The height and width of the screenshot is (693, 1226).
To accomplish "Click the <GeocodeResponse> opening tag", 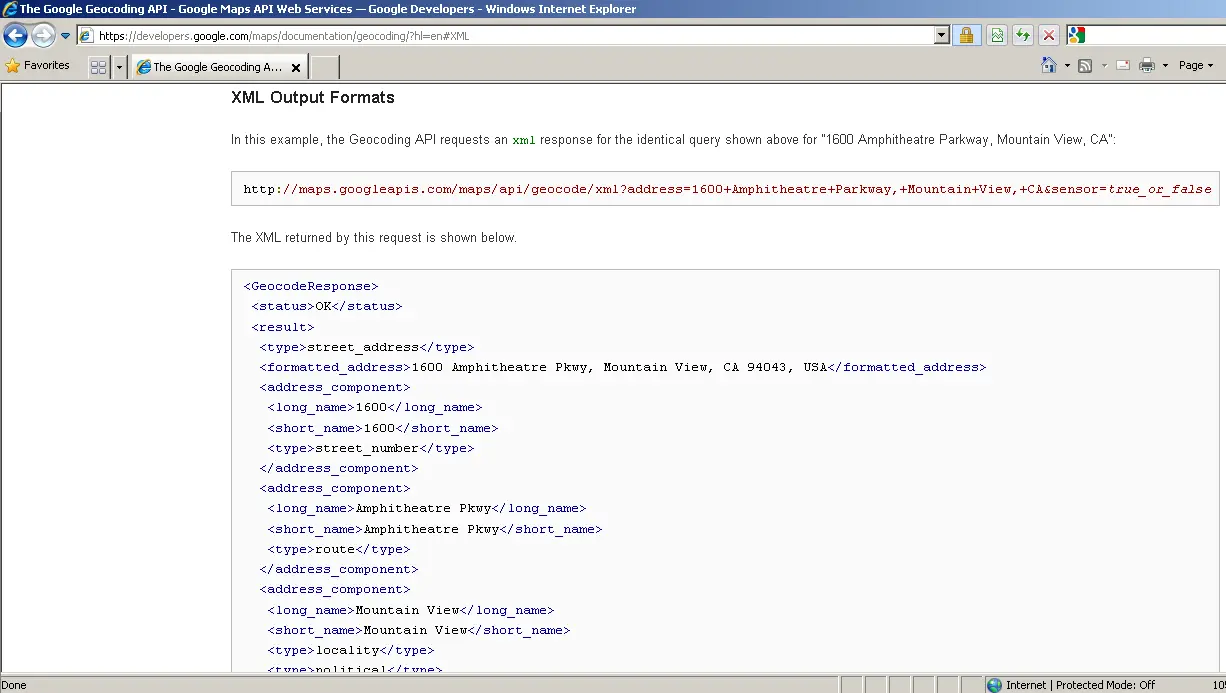I will (311, 286).
